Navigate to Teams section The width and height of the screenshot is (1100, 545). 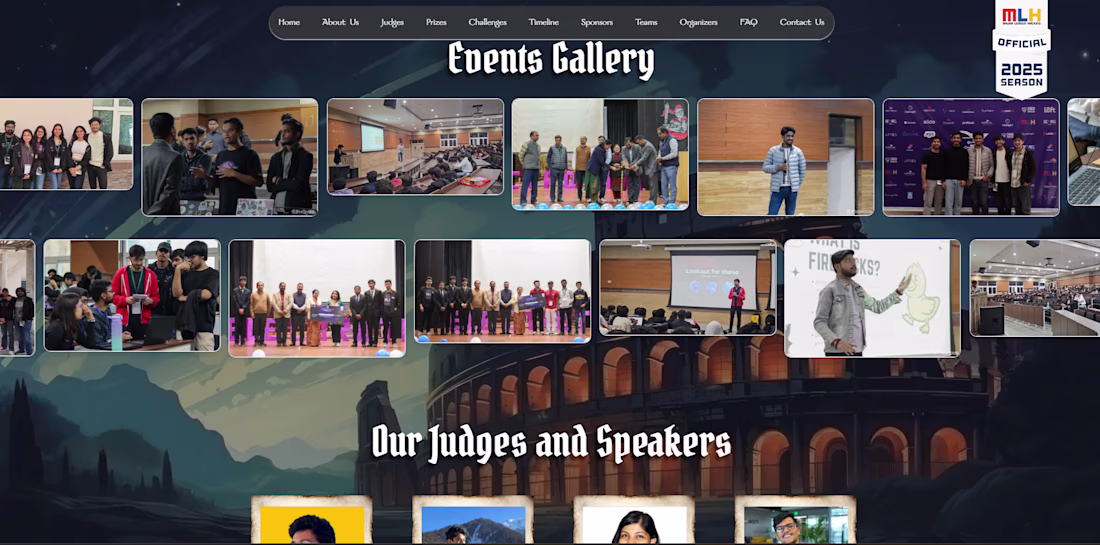646,22
